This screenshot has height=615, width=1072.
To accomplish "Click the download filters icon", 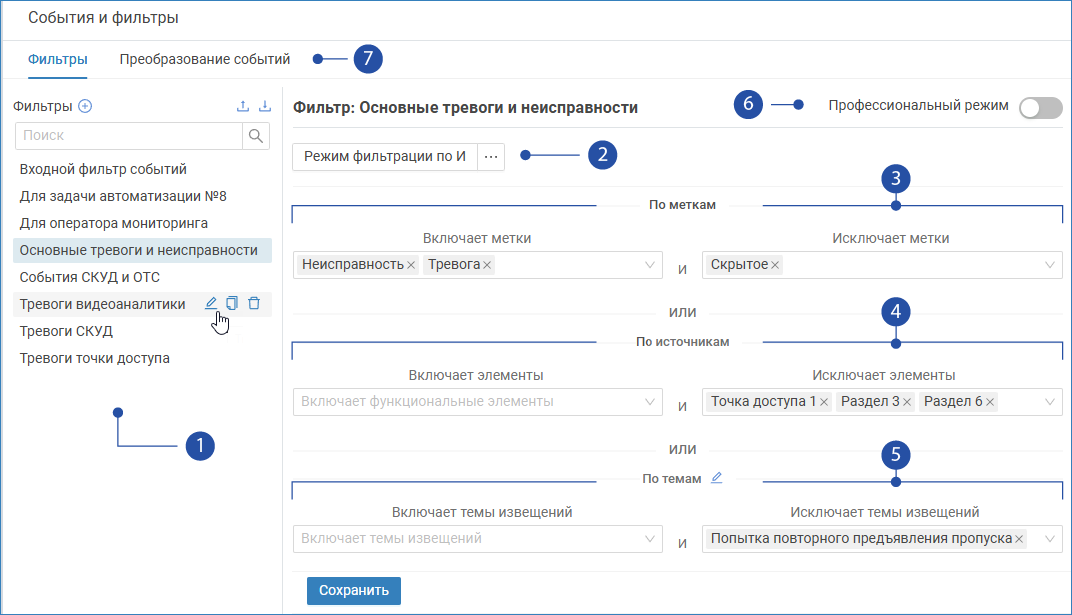I will click(x=265, y=107).
